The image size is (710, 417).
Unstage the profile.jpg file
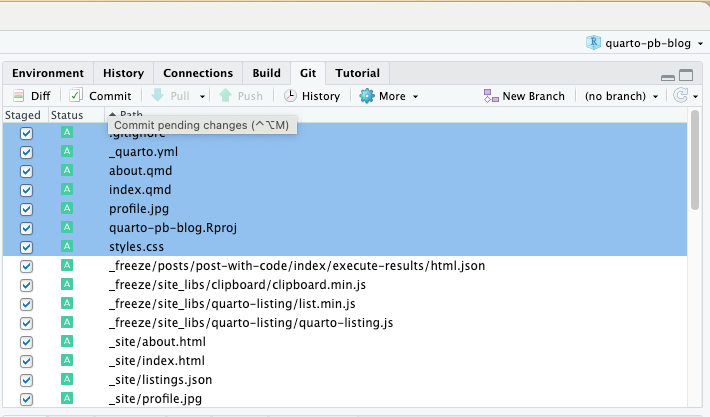(26, 209)
